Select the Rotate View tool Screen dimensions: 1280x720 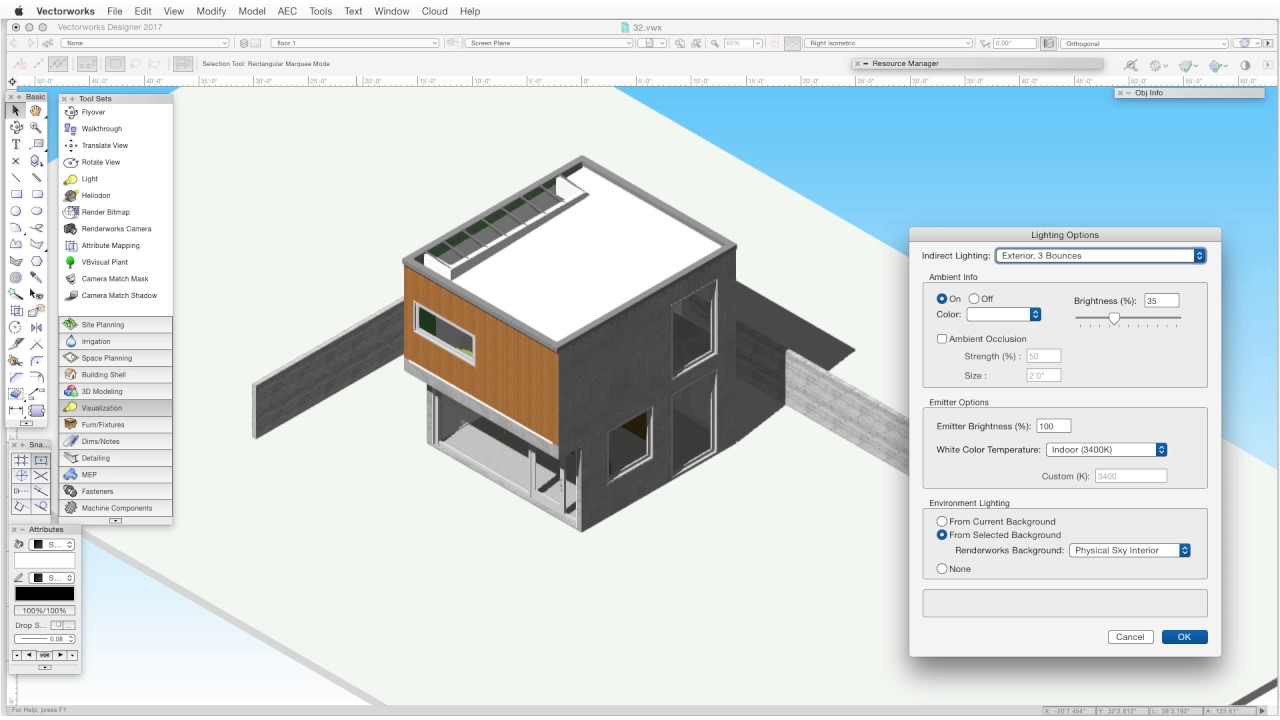[115, 162]
